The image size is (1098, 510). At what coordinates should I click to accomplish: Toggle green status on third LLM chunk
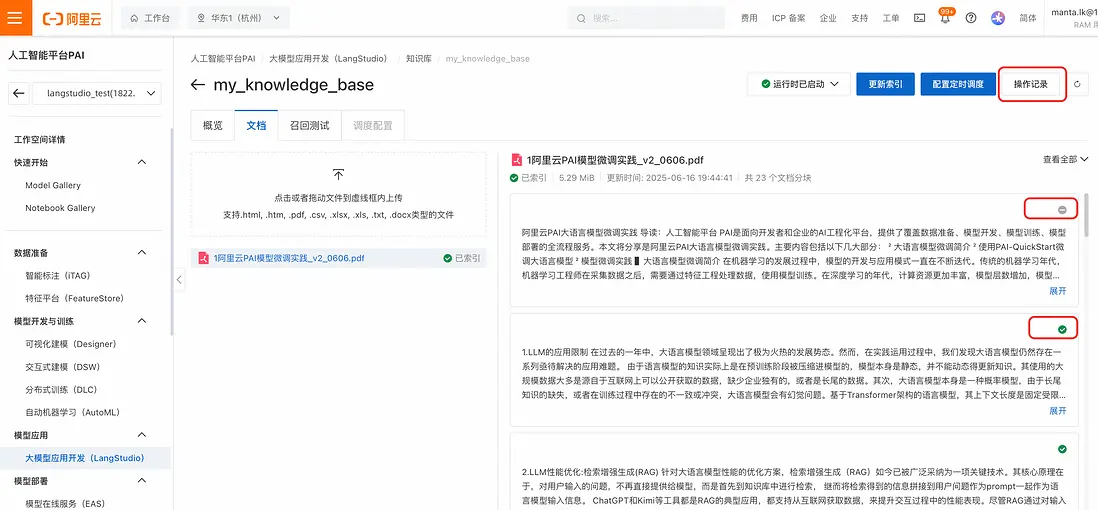[1061, 450]
